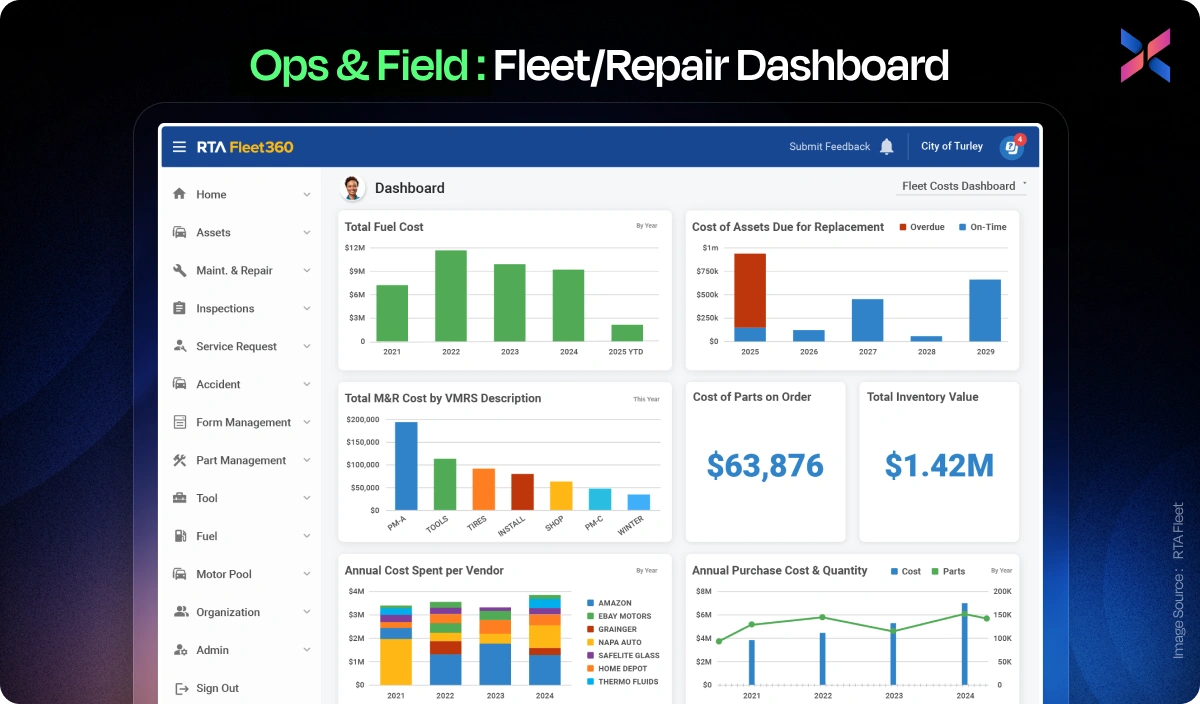
Task: Open the Organization menu item
Action: click(x=241, y=612)
